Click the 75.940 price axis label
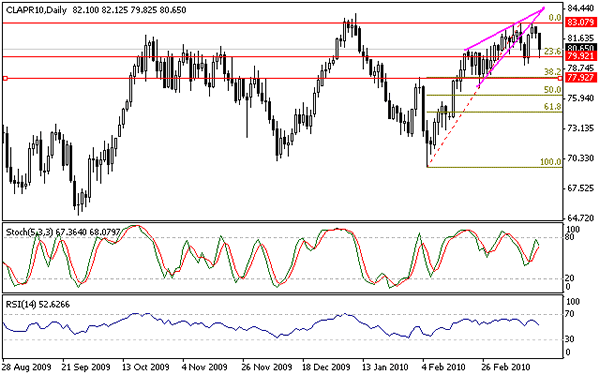This screenshot has height=375, width=600. point(580,98)
